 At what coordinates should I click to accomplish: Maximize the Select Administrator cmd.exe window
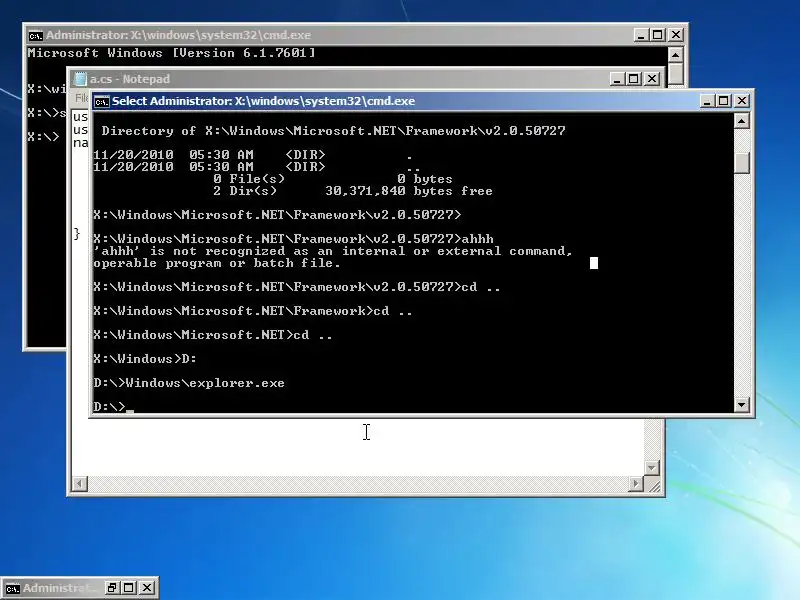coord(723,101)
